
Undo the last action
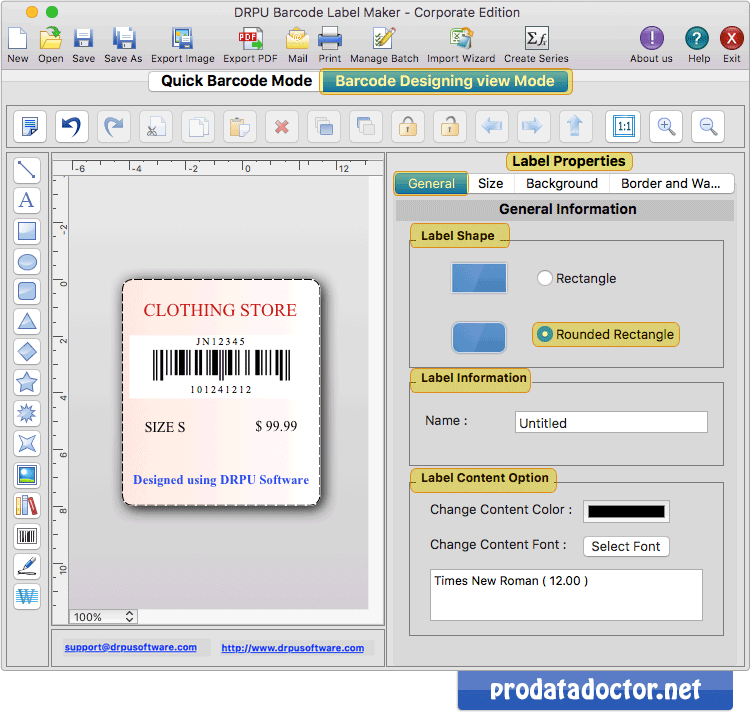coord(72,127)
